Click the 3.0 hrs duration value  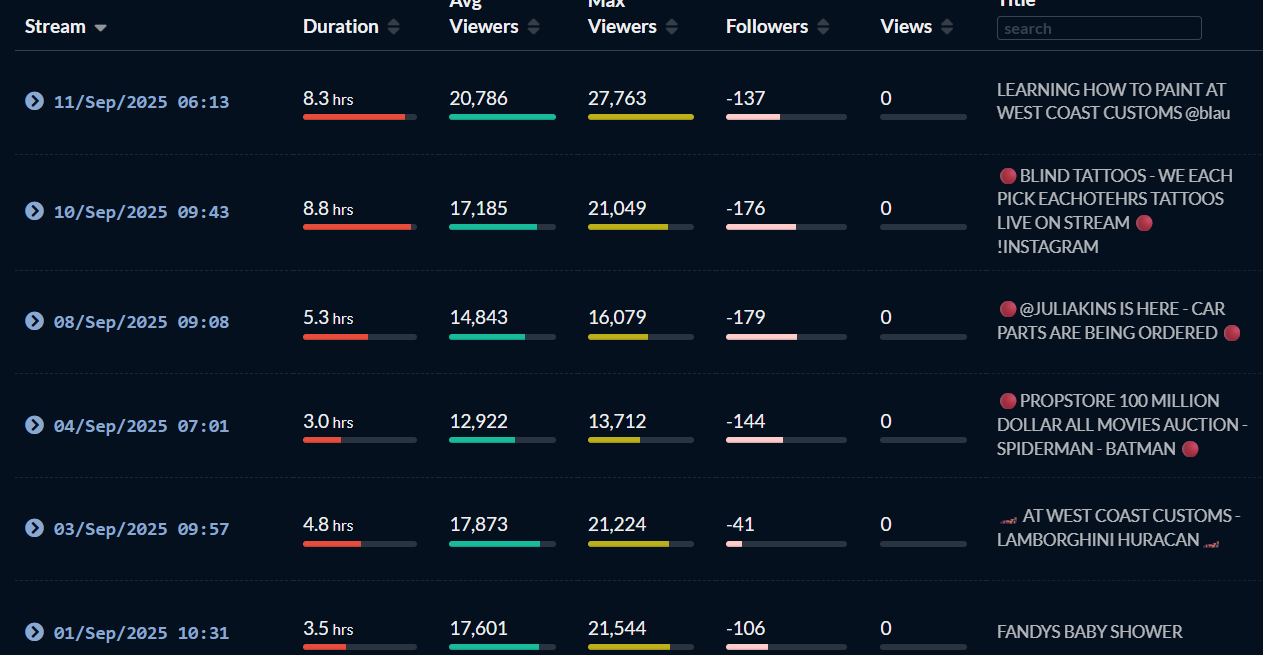328,421
